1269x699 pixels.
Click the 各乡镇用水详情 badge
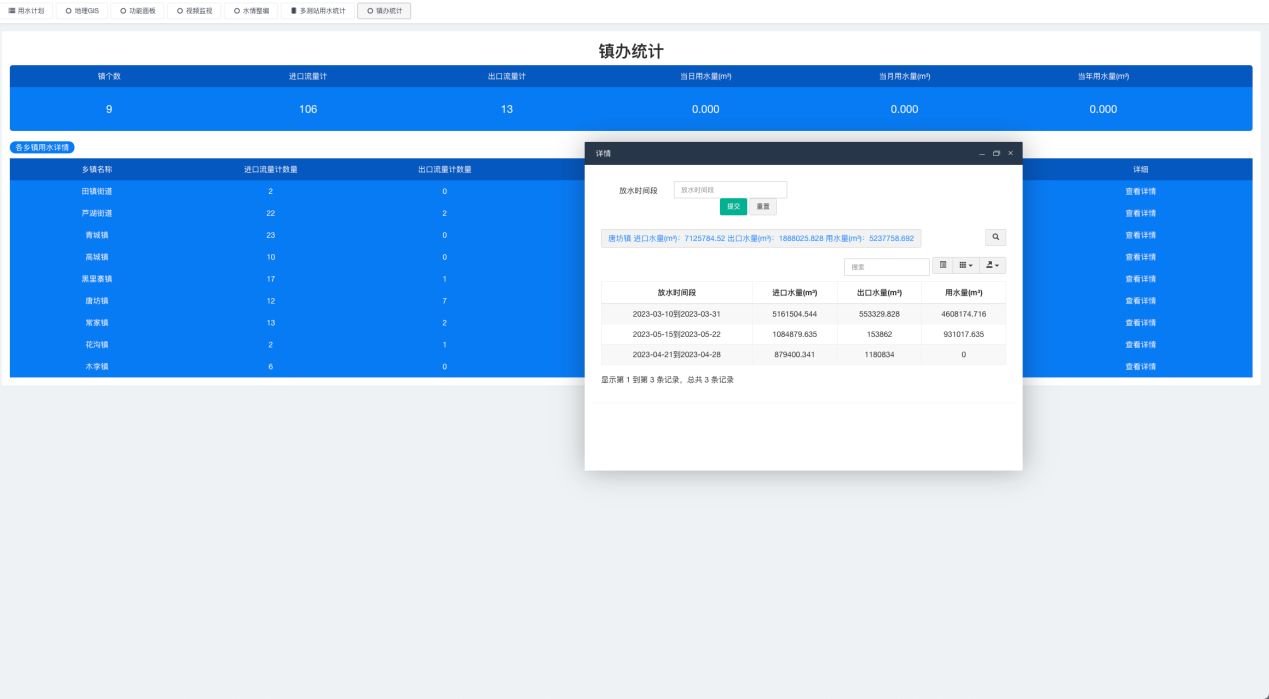tap(42, 148)
